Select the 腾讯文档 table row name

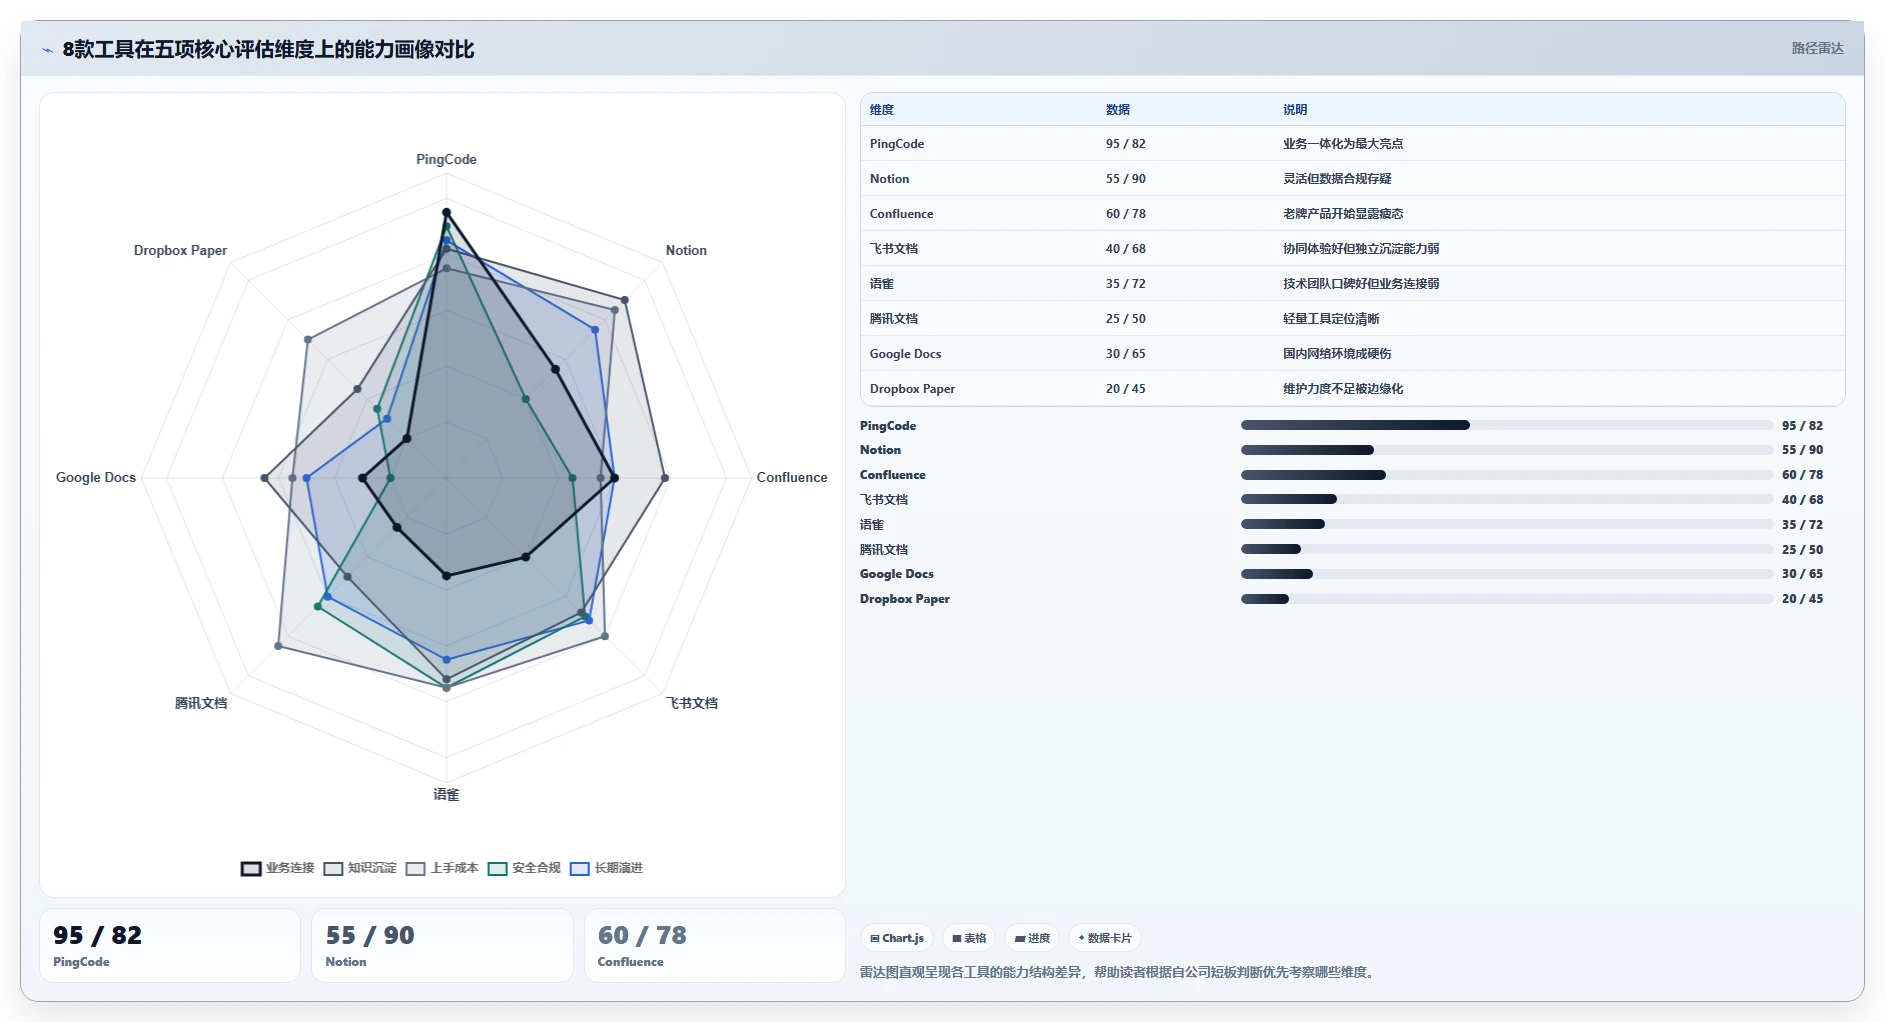click(894, 319)
